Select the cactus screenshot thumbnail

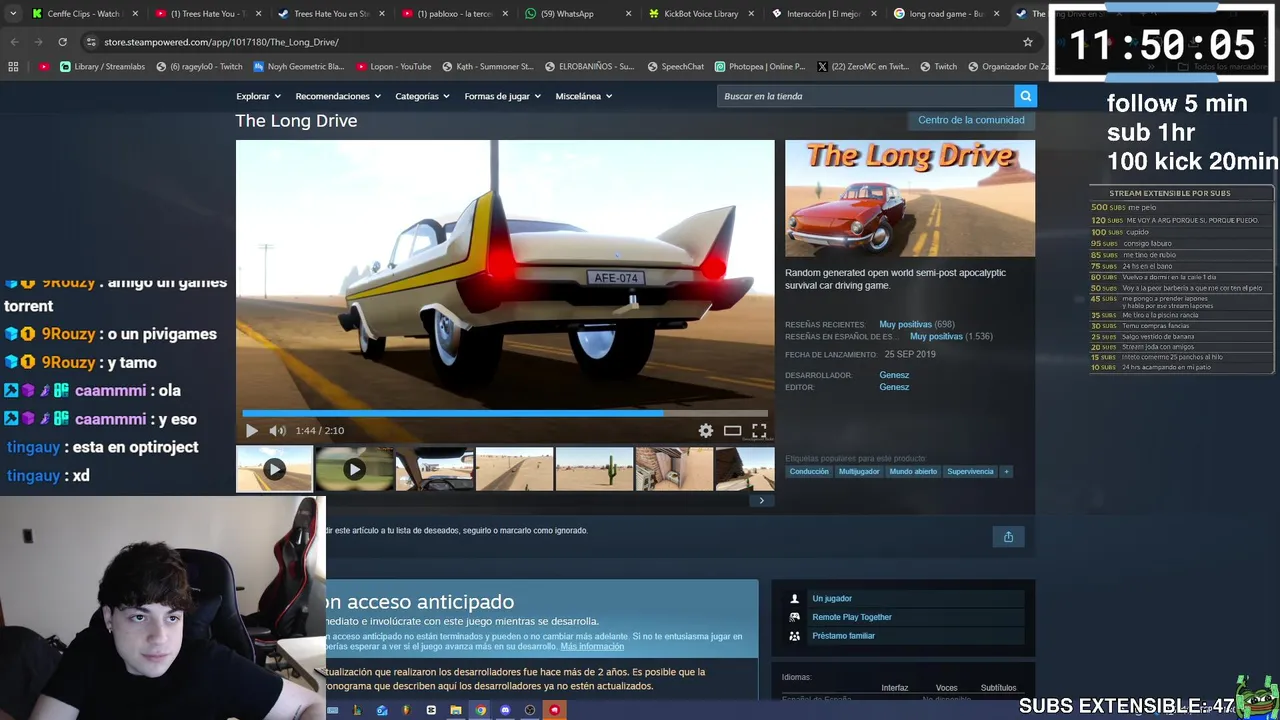coord(594,469)
